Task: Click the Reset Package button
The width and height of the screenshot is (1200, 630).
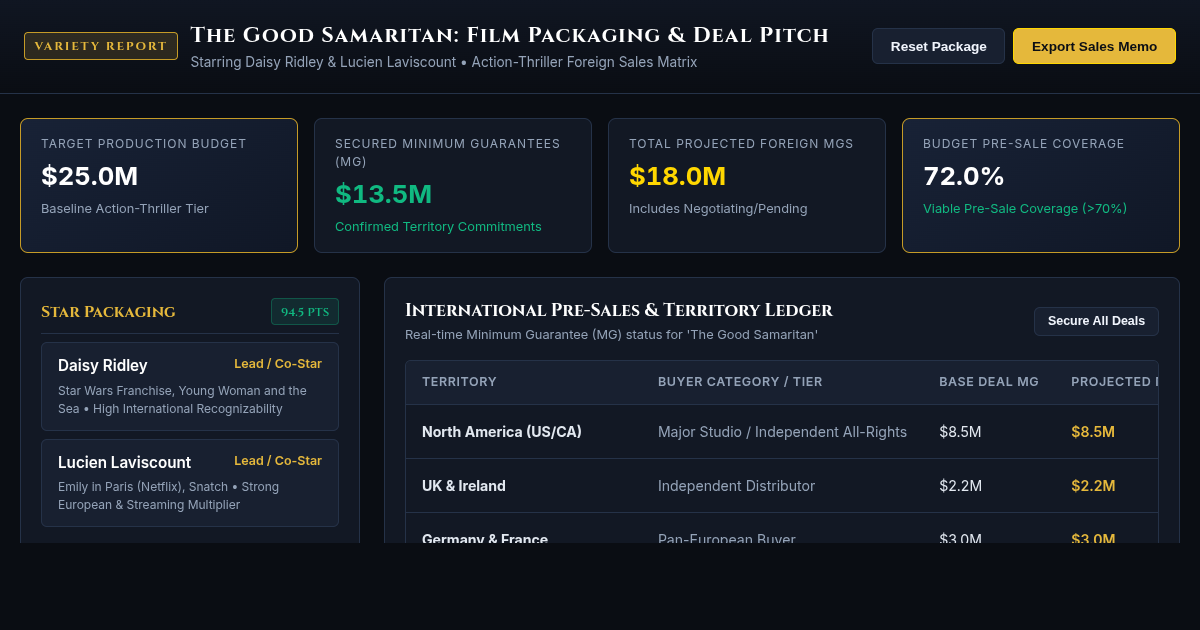Action: 938,46
